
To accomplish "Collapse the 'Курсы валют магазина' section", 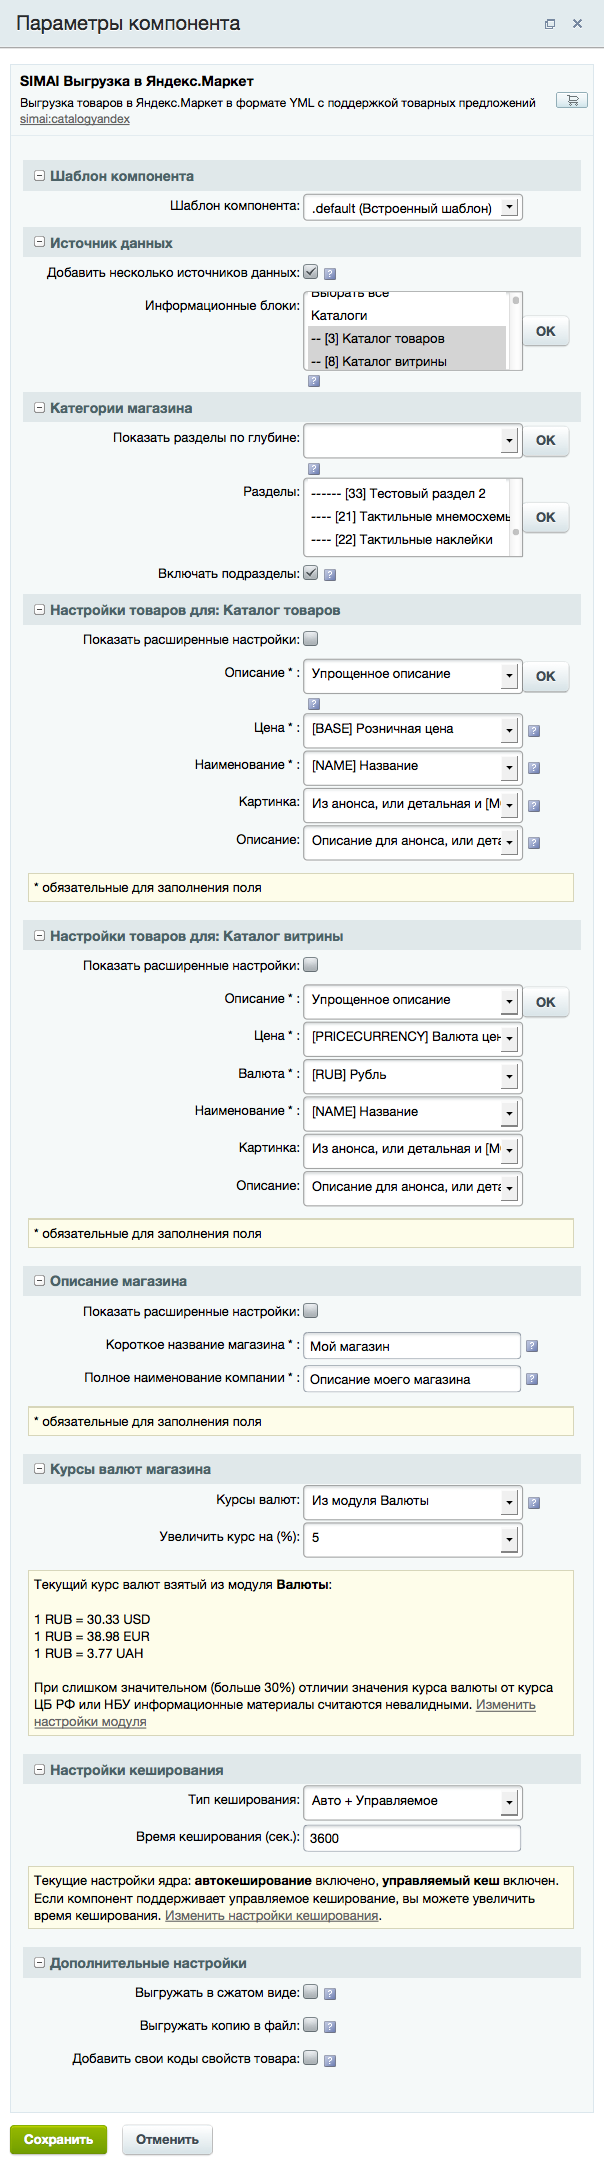I will click(x=40, y=1468).
